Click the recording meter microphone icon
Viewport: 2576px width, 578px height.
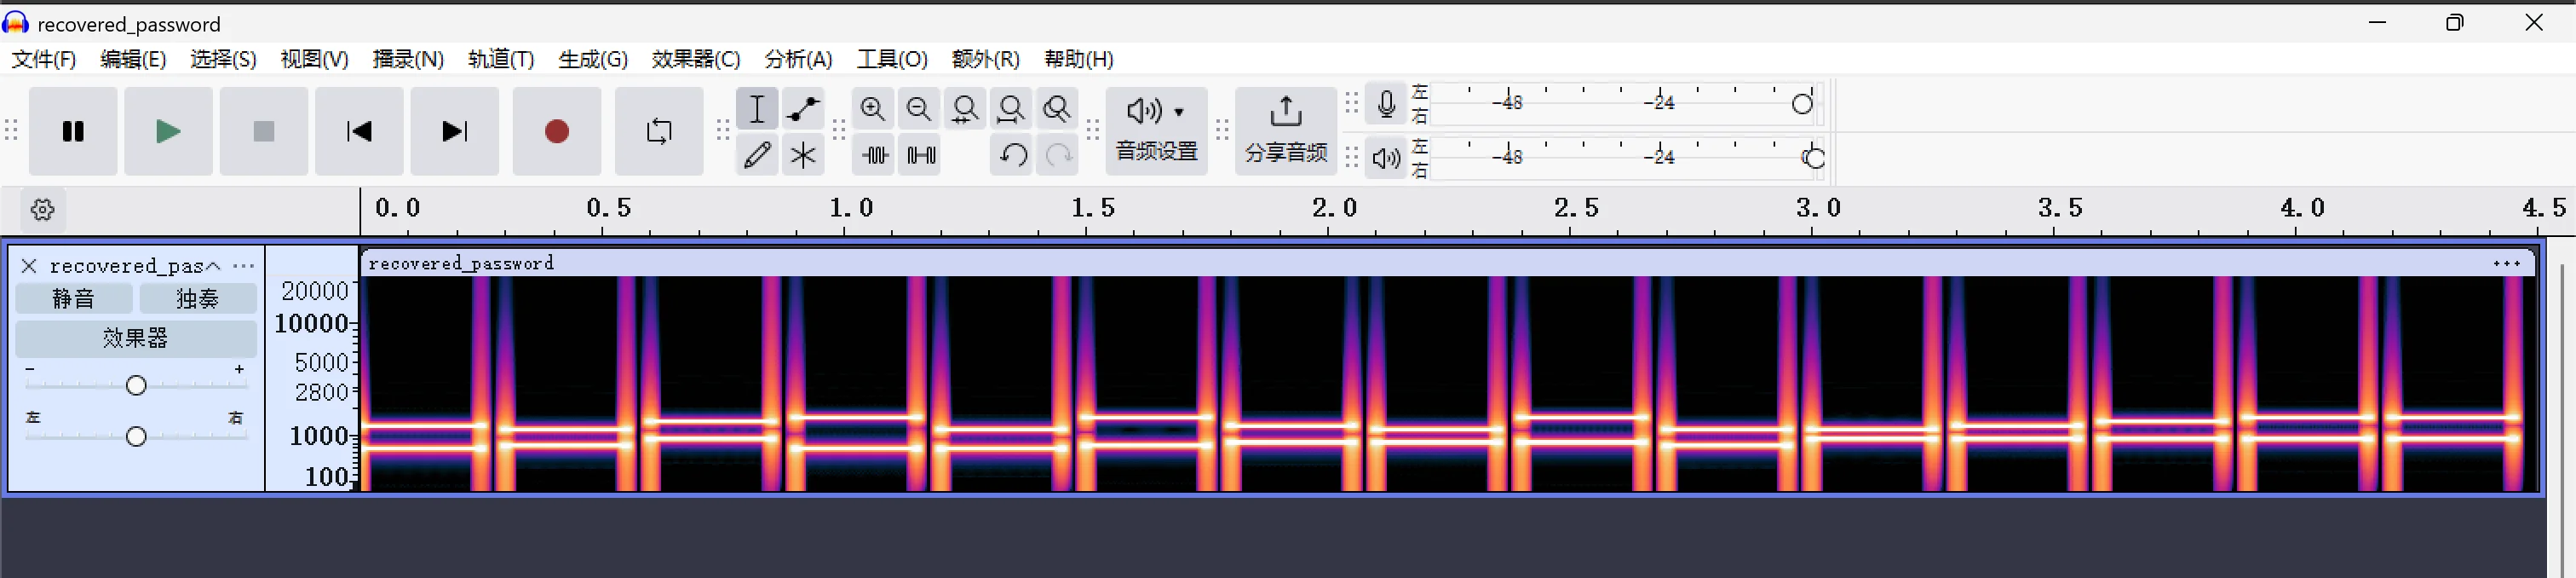pyautogui.click(x=1386, y=104)
